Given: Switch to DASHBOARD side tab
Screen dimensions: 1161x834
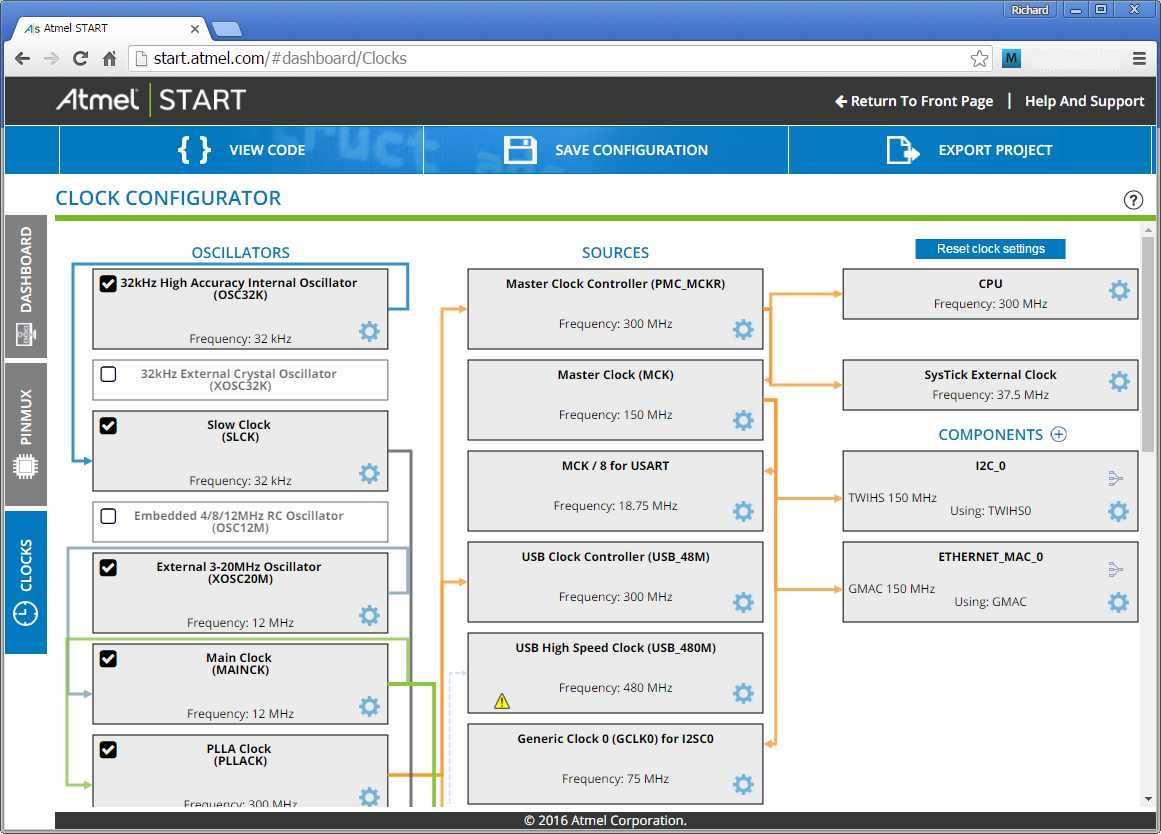Looking at the screenshot, I should pyautogui.click(x=26, y=287).
